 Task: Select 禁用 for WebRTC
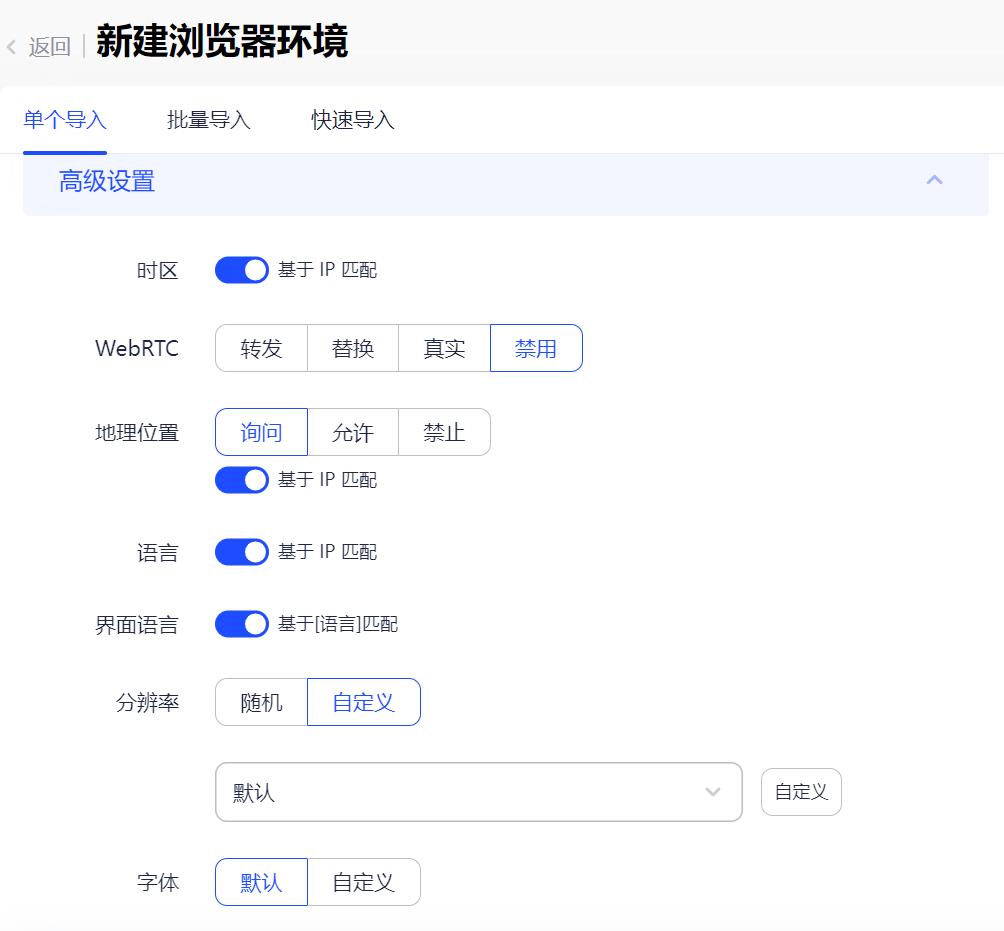[x=536, y=348]
